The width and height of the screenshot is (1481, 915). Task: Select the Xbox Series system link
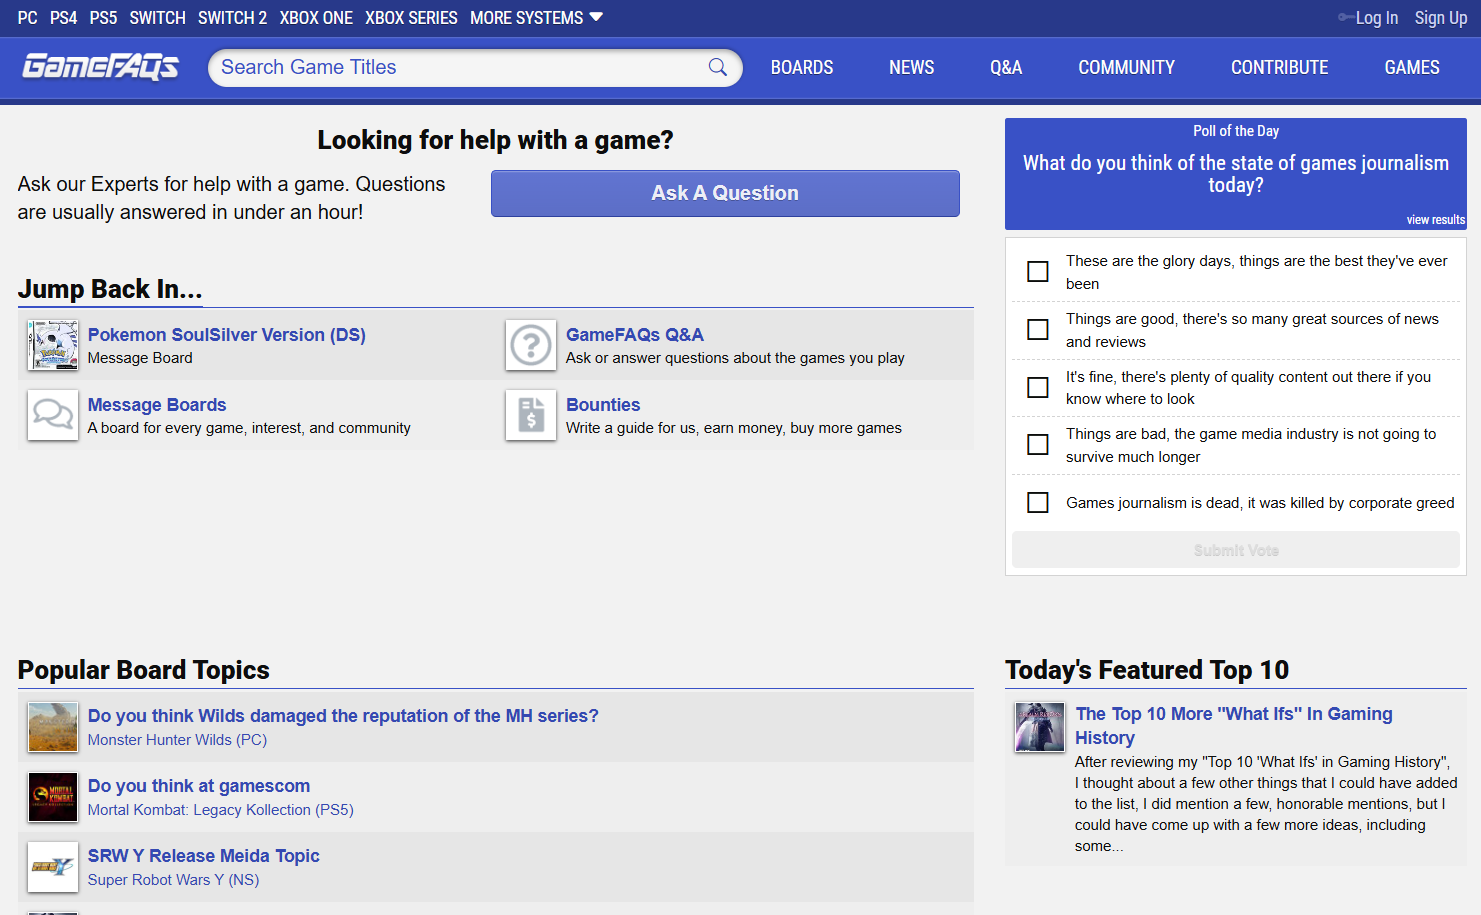pyautogui.click(x=411, y=18)
